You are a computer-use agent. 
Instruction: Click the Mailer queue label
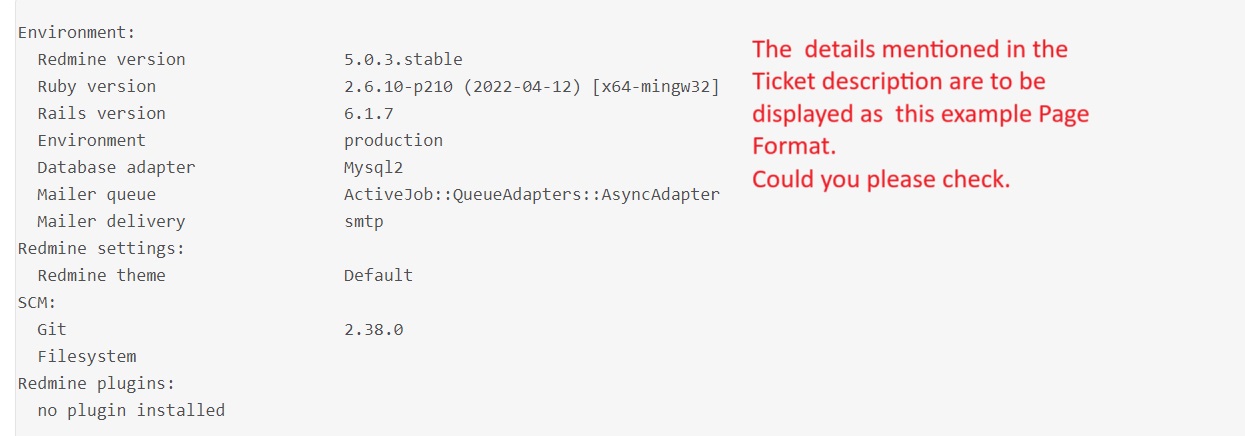97,194
